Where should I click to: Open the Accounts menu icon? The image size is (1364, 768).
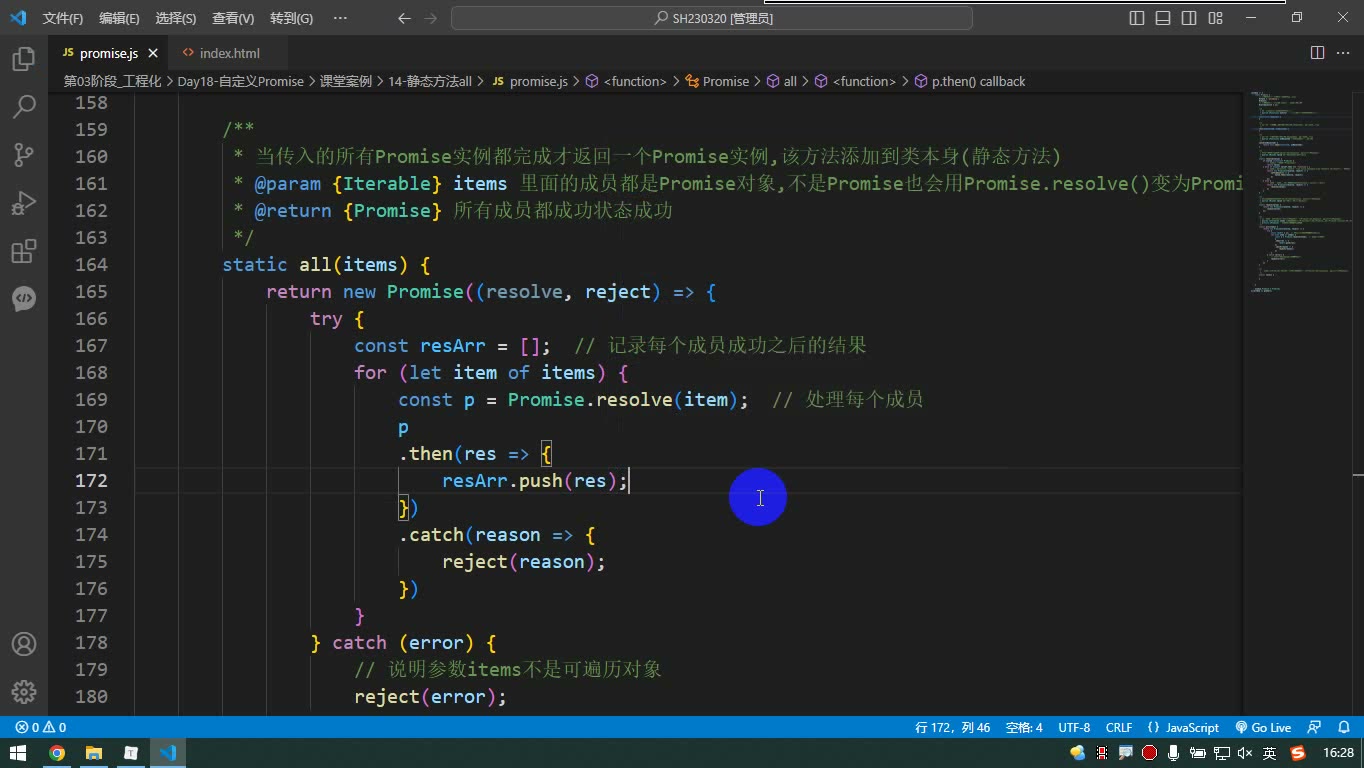[x=24, y=644]
